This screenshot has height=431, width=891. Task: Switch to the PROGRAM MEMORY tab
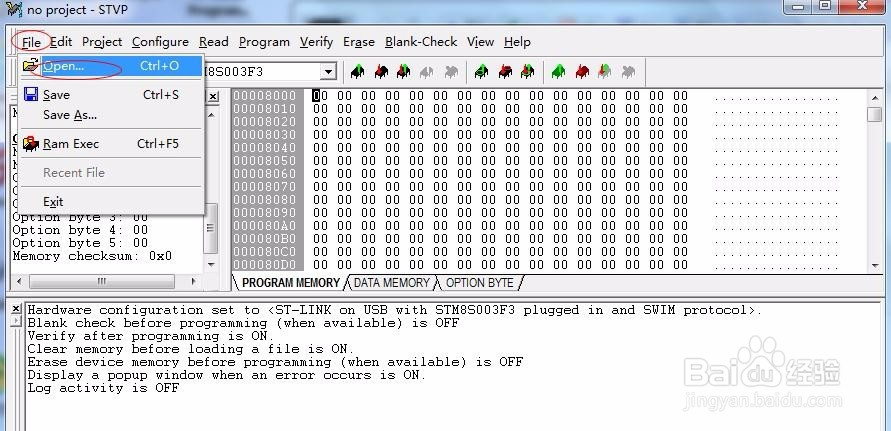pyautogui.click(x=290, y=283)
